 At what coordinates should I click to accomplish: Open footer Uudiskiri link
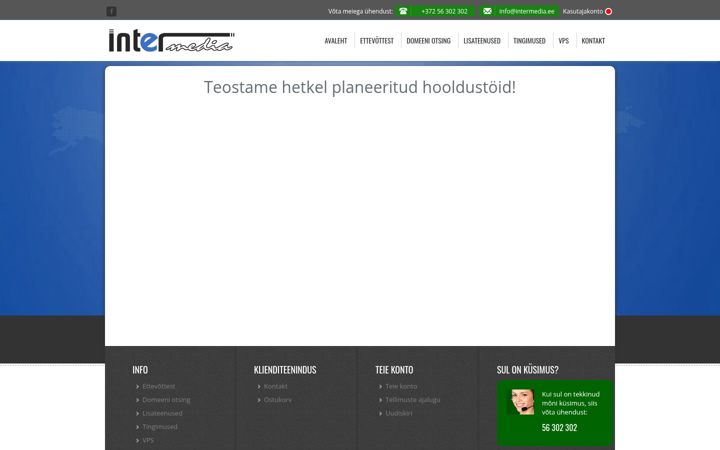[x=399, y=413]
